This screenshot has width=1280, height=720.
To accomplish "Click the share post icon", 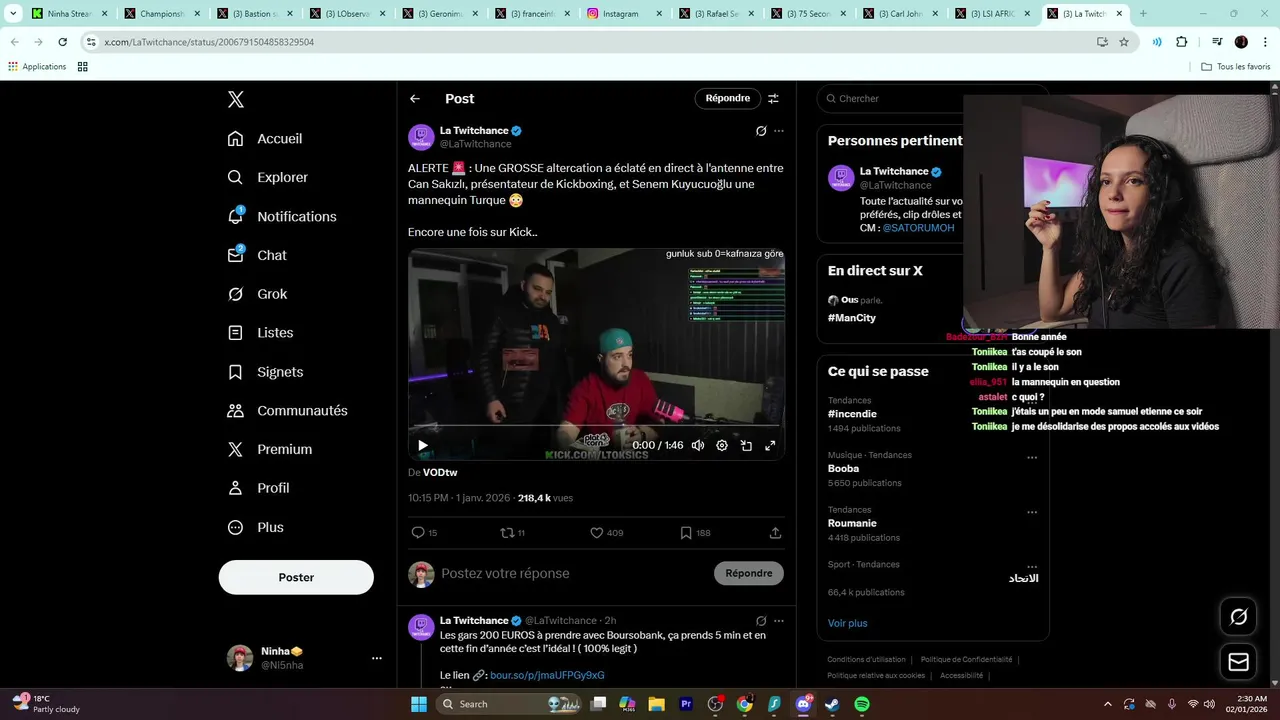I will 775,533.
